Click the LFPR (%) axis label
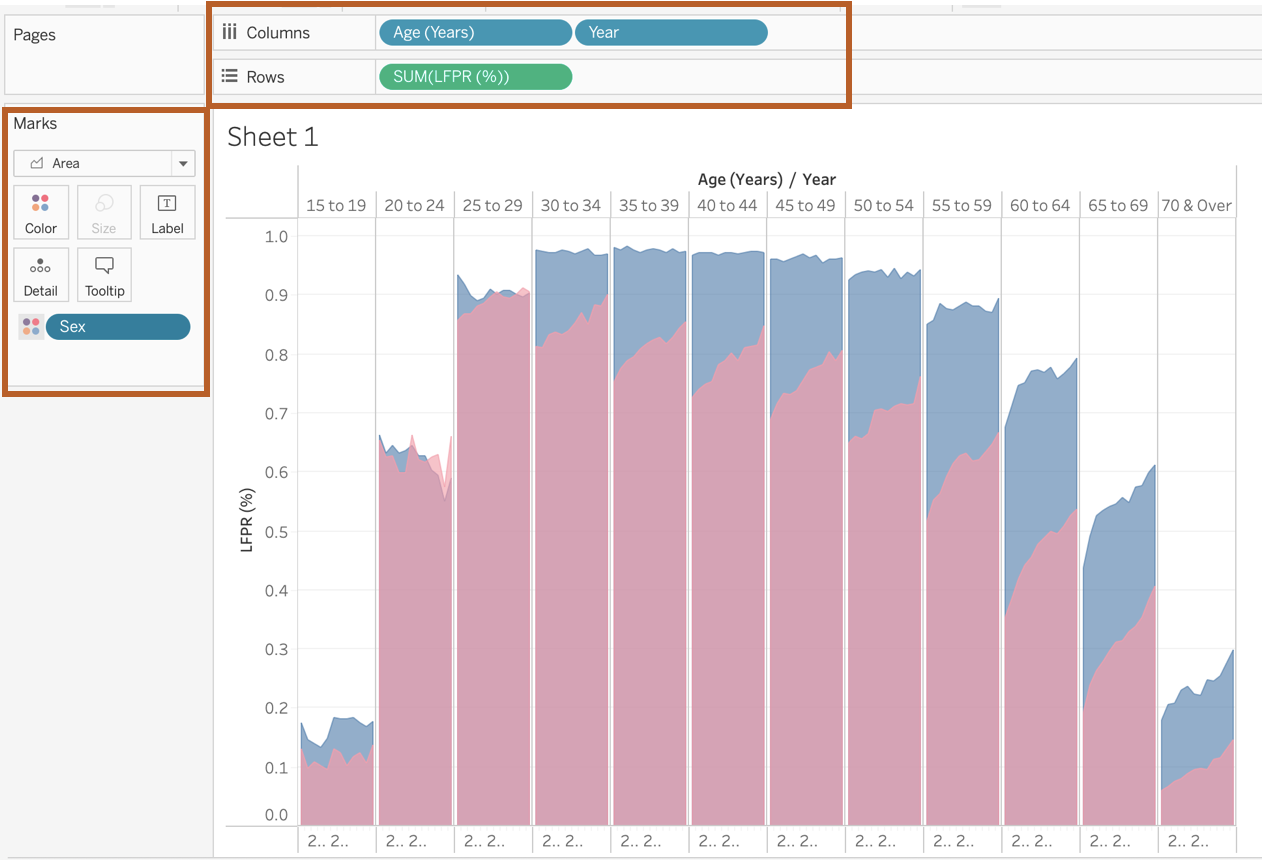Image resolution: width=1262 pixels, height=860 pixels. [248, 520]
